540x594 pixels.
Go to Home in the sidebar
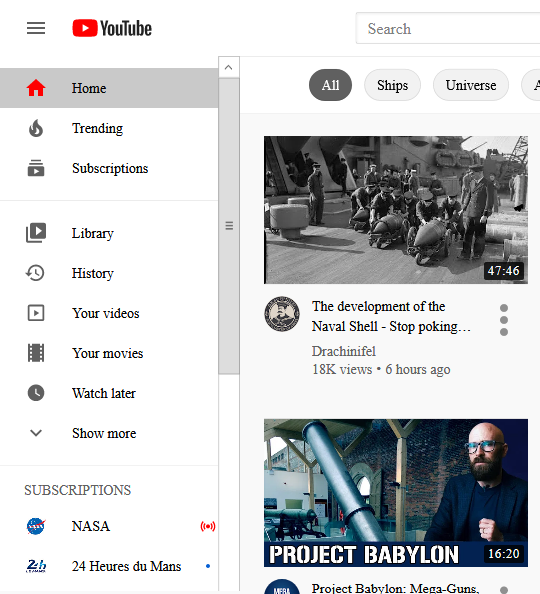(x=109, y=88)
